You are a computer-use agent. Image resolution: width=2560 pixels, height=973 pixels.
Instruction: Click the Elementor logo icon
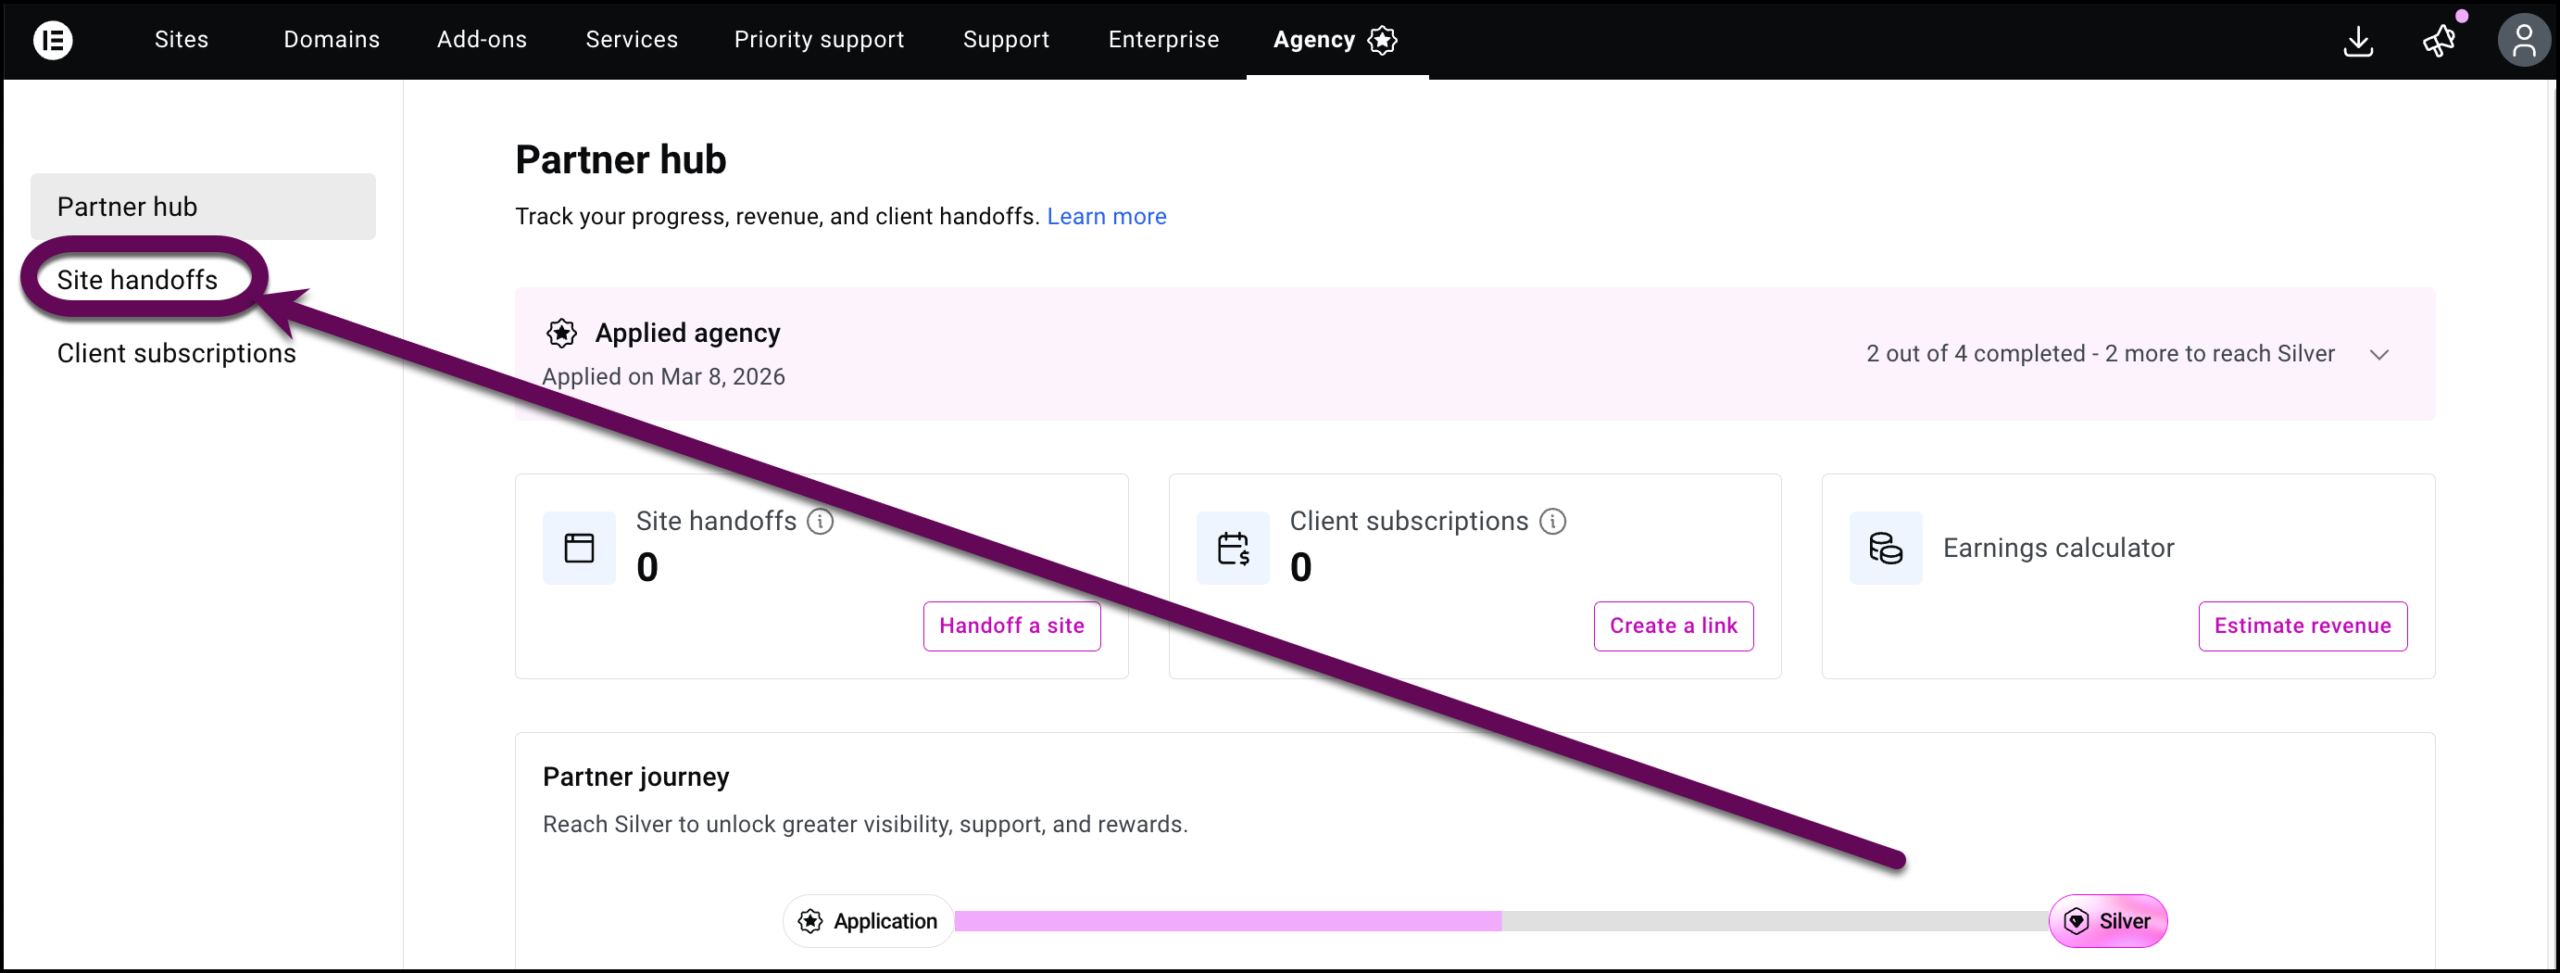tap(53, 40)
